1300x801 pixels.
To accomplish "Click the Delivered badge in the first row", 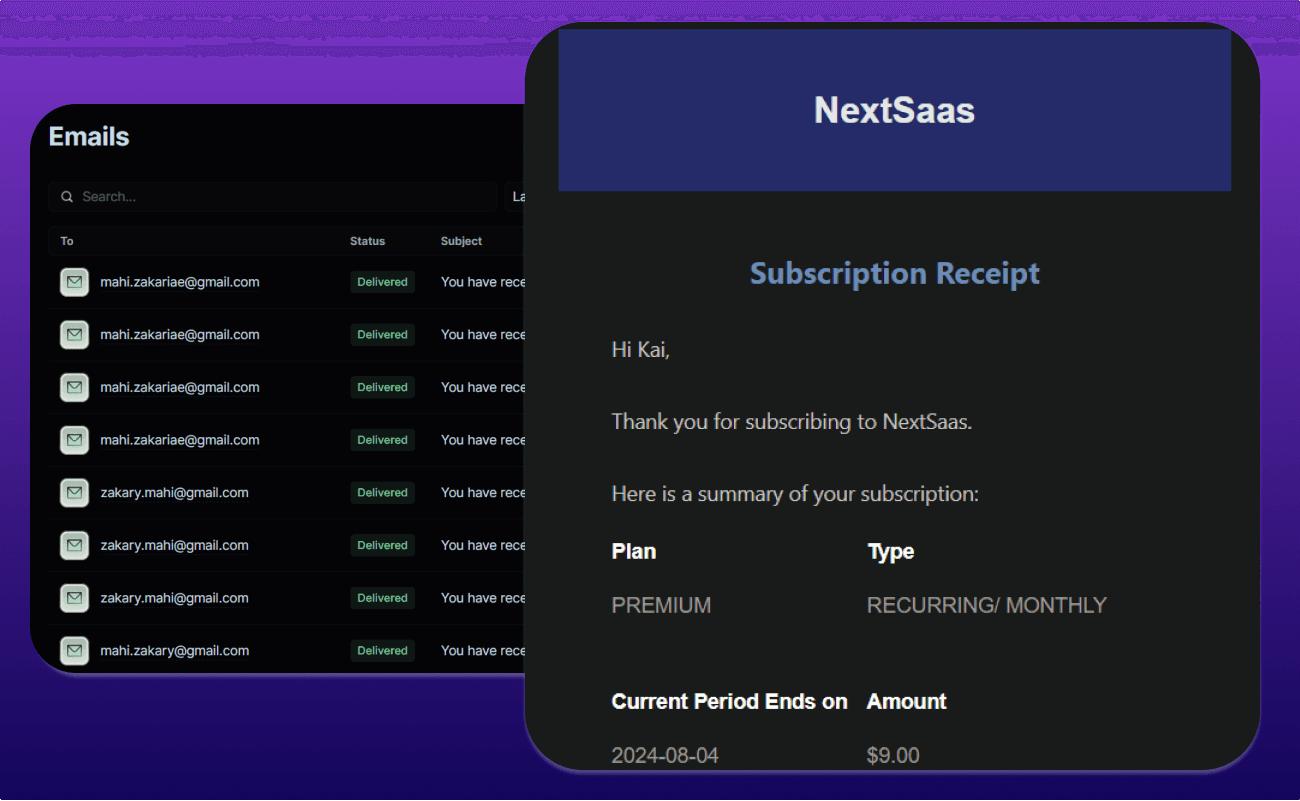I will [x=382, y=282].
